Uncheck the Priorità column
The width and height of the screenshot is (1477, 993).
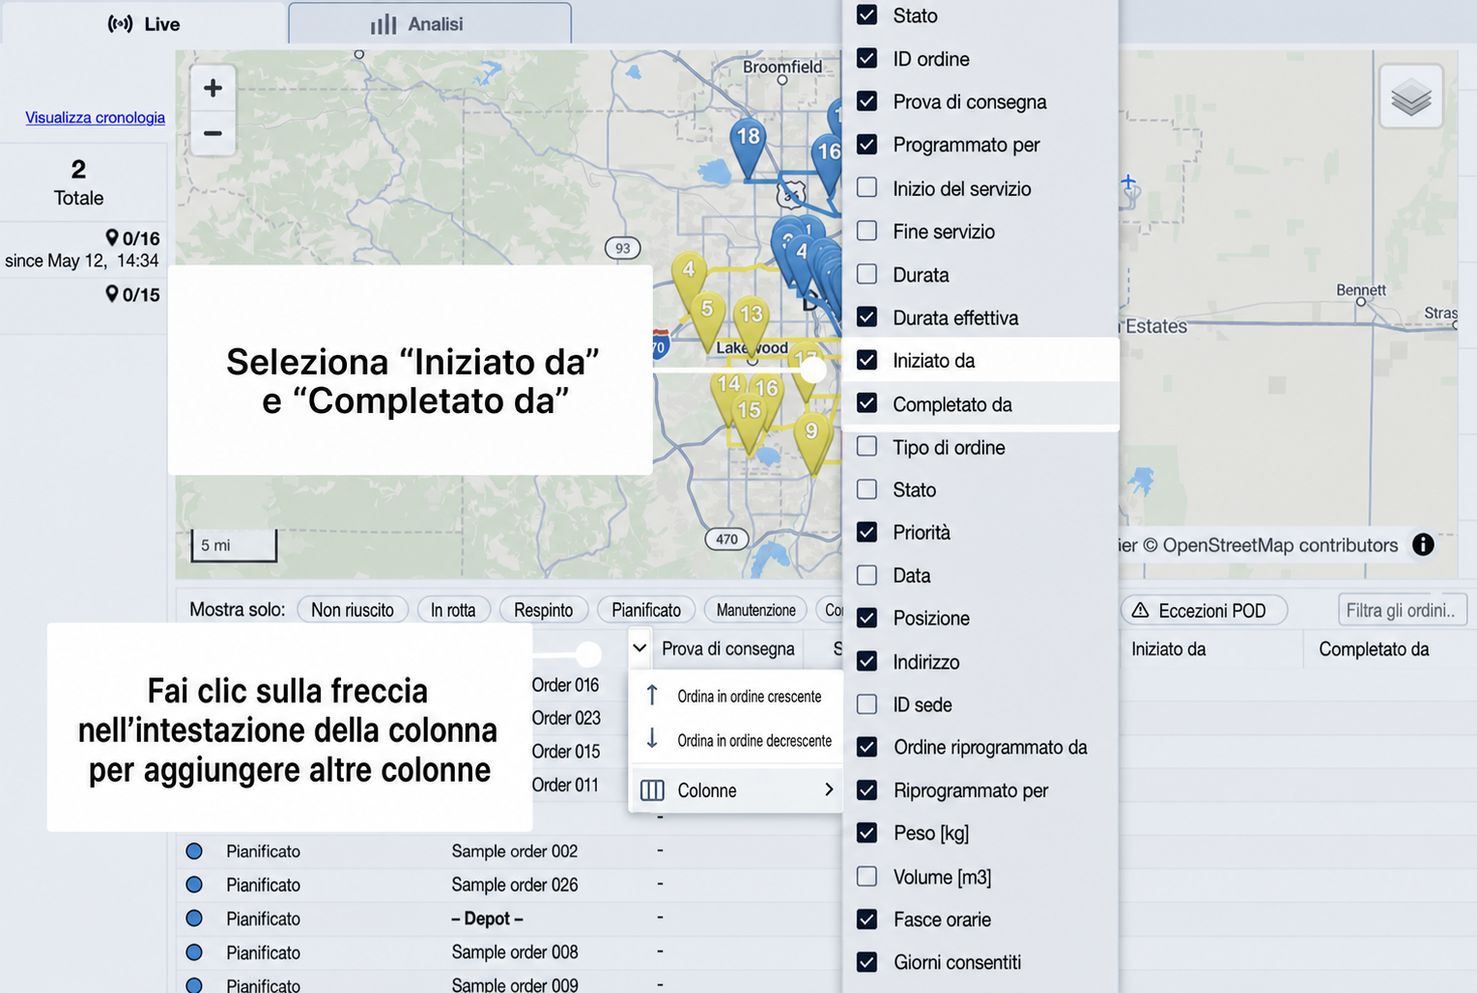pyautogui.click(x=867, y=532)
